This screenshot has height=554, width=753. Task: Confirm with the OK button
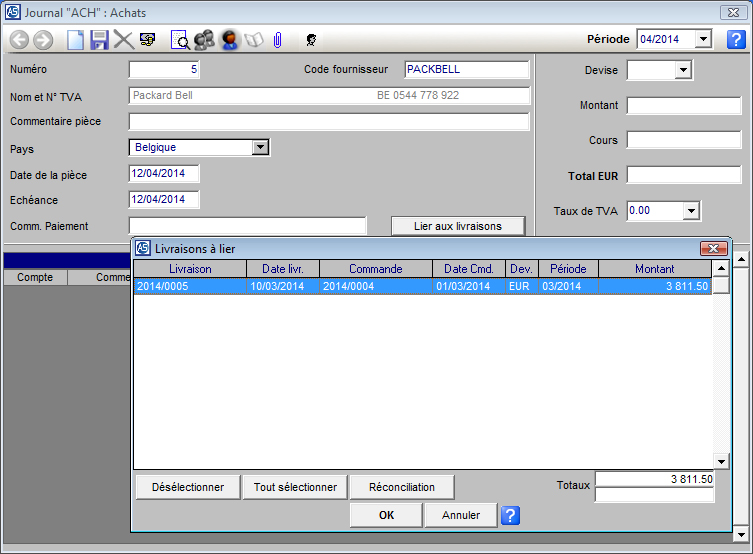[x=386, y=516]
